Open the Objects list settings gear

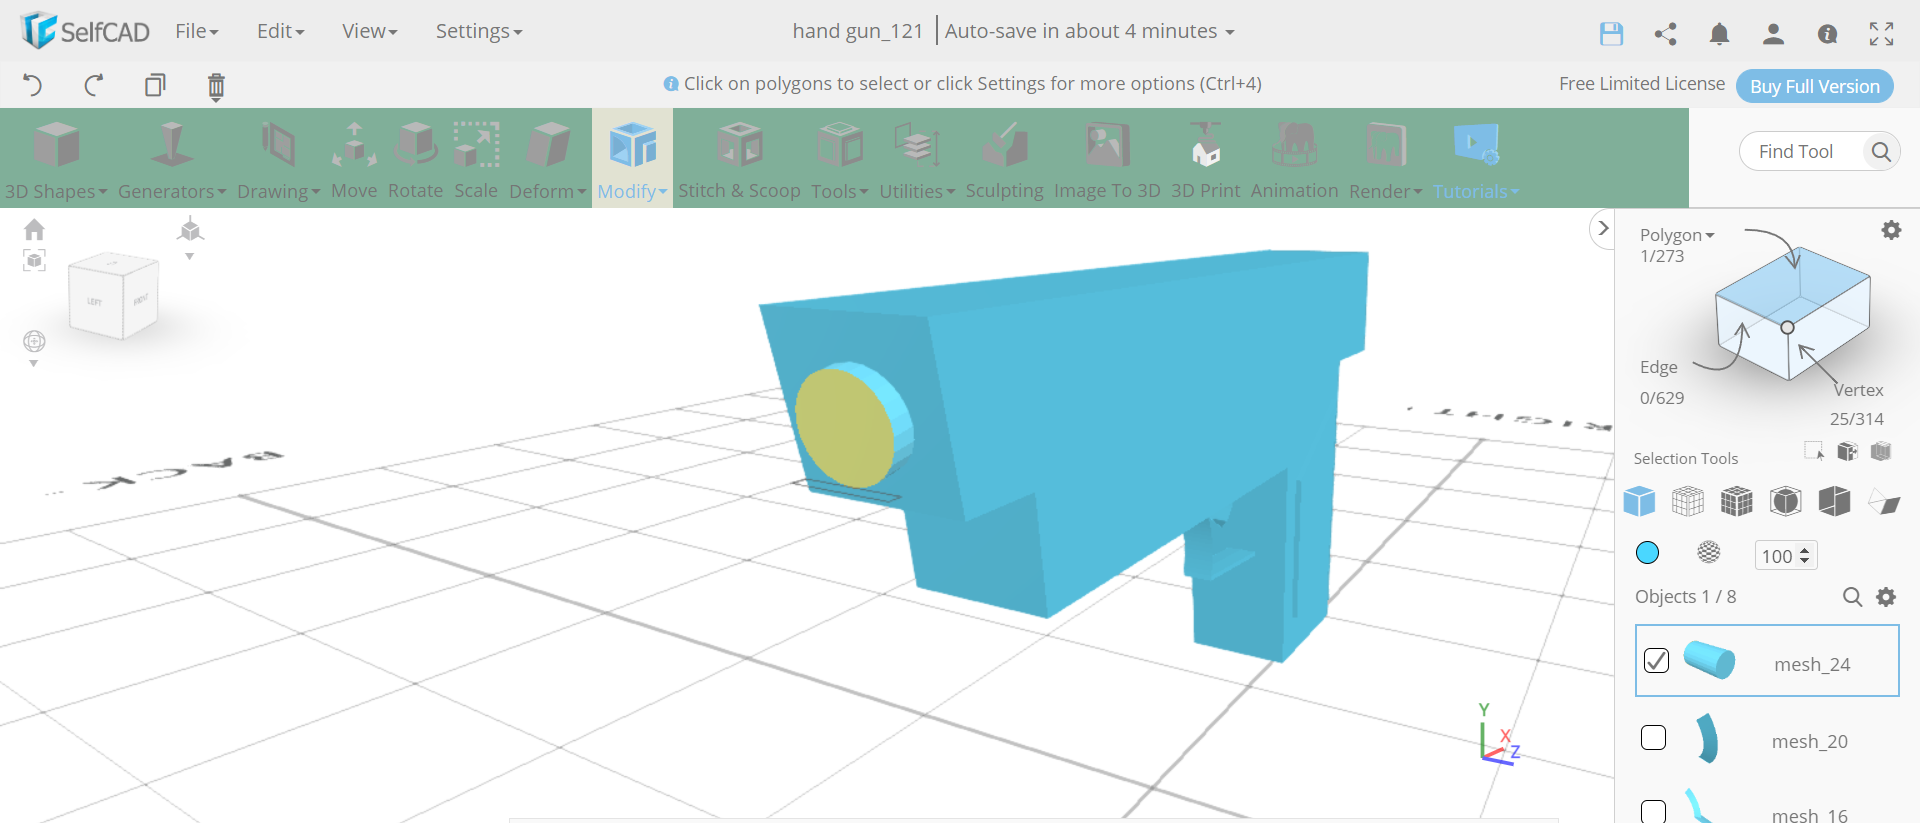point(1886,597)
